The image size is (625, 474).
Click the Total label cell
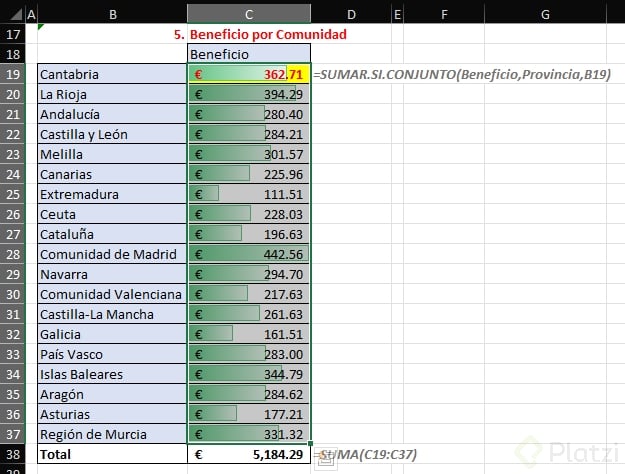pos(111,454)
